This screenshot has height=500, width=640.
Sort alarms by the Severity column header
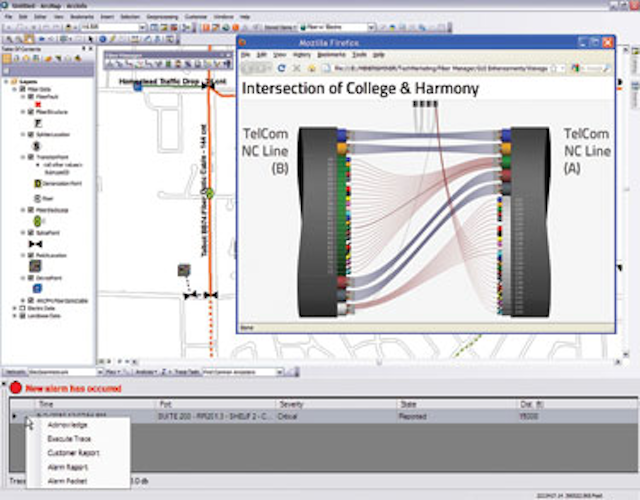(x=336, y=404)
